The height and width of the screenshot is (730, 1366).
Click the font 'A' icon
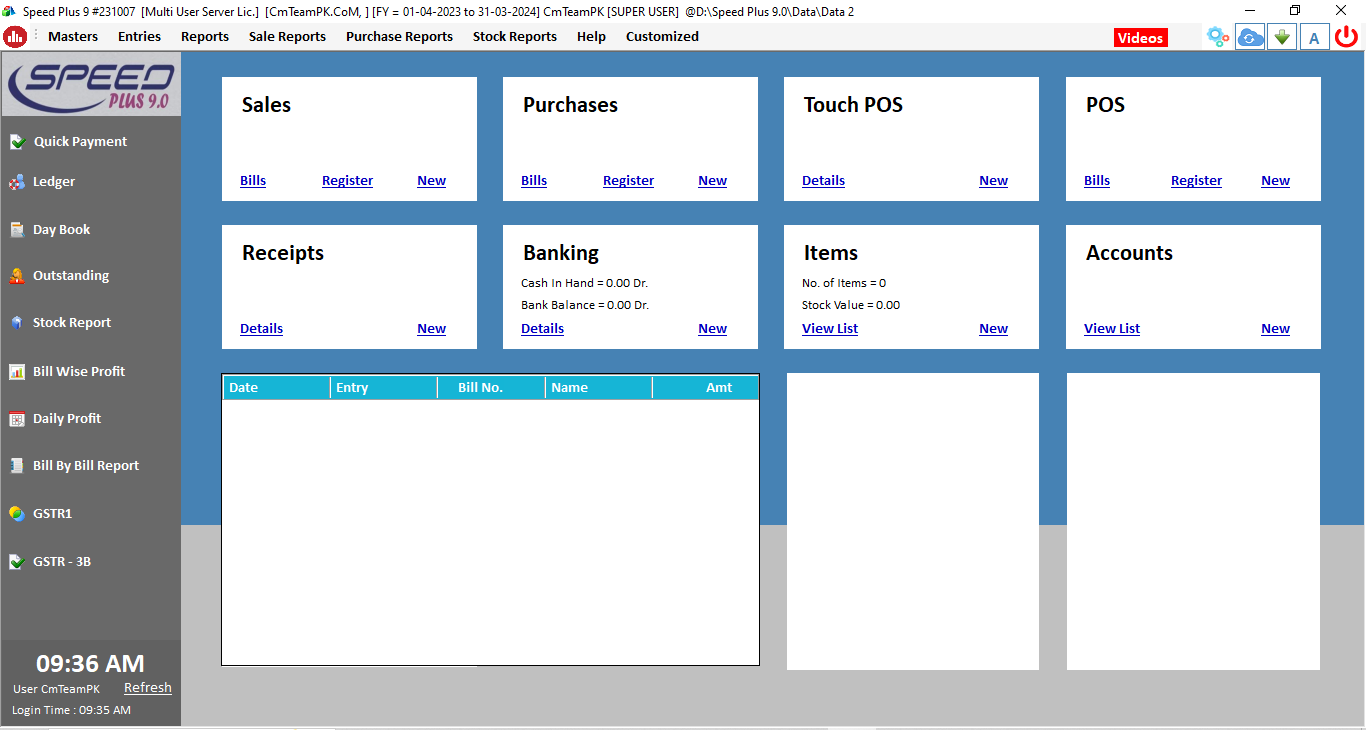coord(1314,37)
